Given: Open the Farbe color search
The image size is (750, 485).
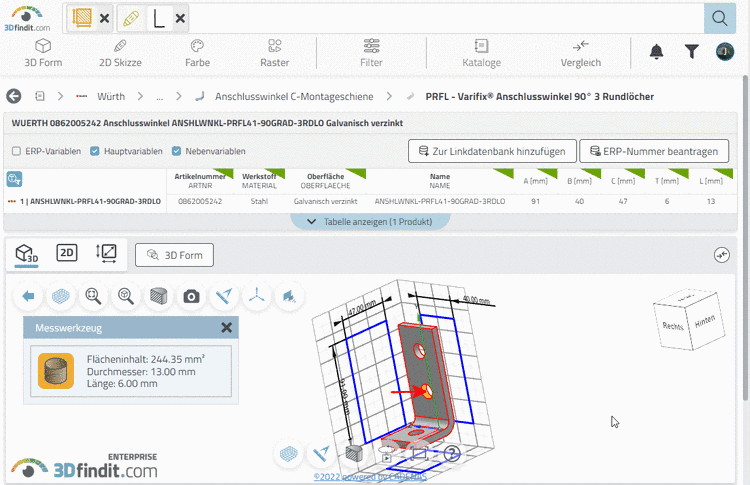Looking at the screenshot, I should [197, 53].
